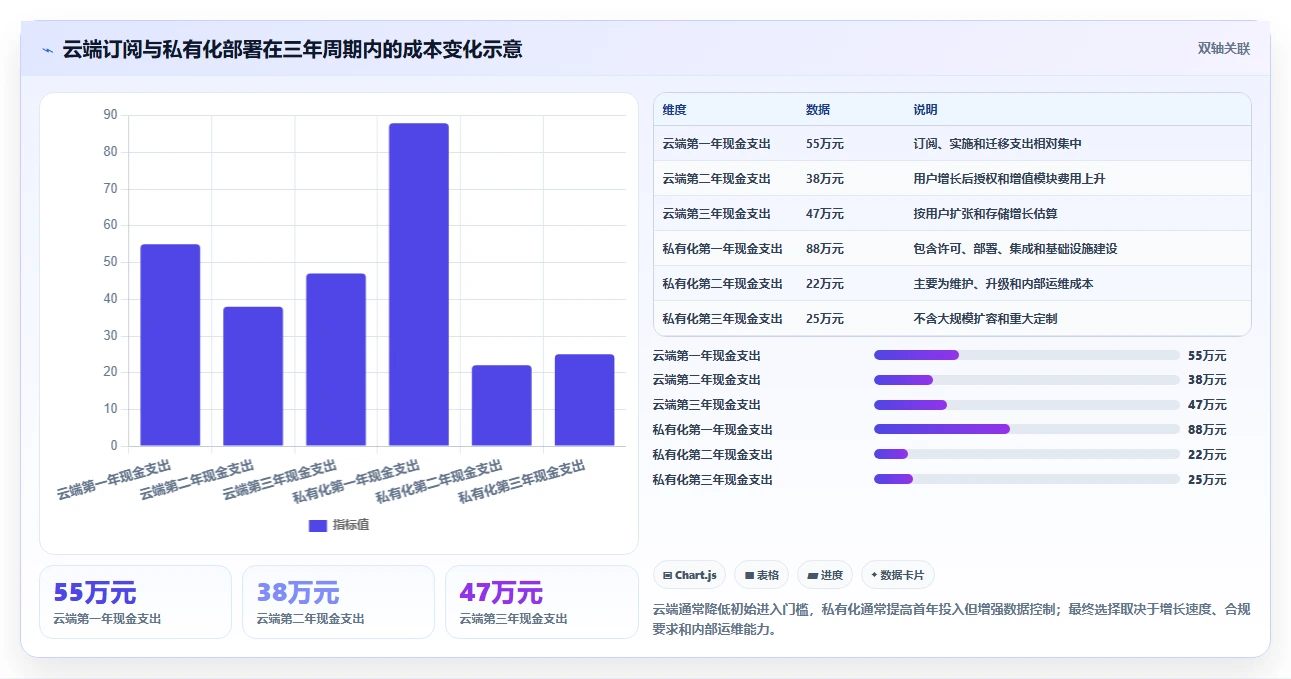This screenshot has width=1291, height=679.
Task: Open the 47万元 data card
Action: pos(541,602)
